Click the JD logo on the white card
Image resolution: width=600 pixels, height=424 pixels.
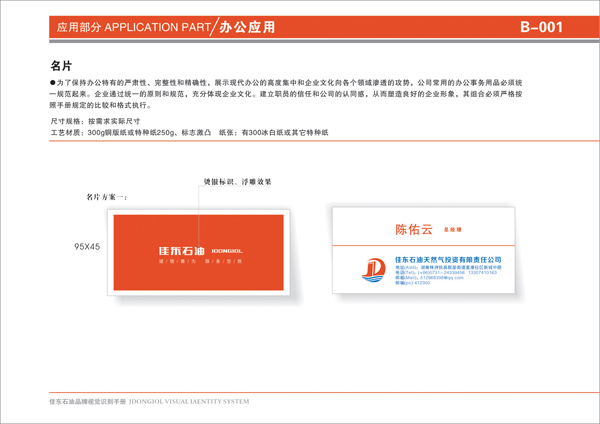click(x=372, y=270)
